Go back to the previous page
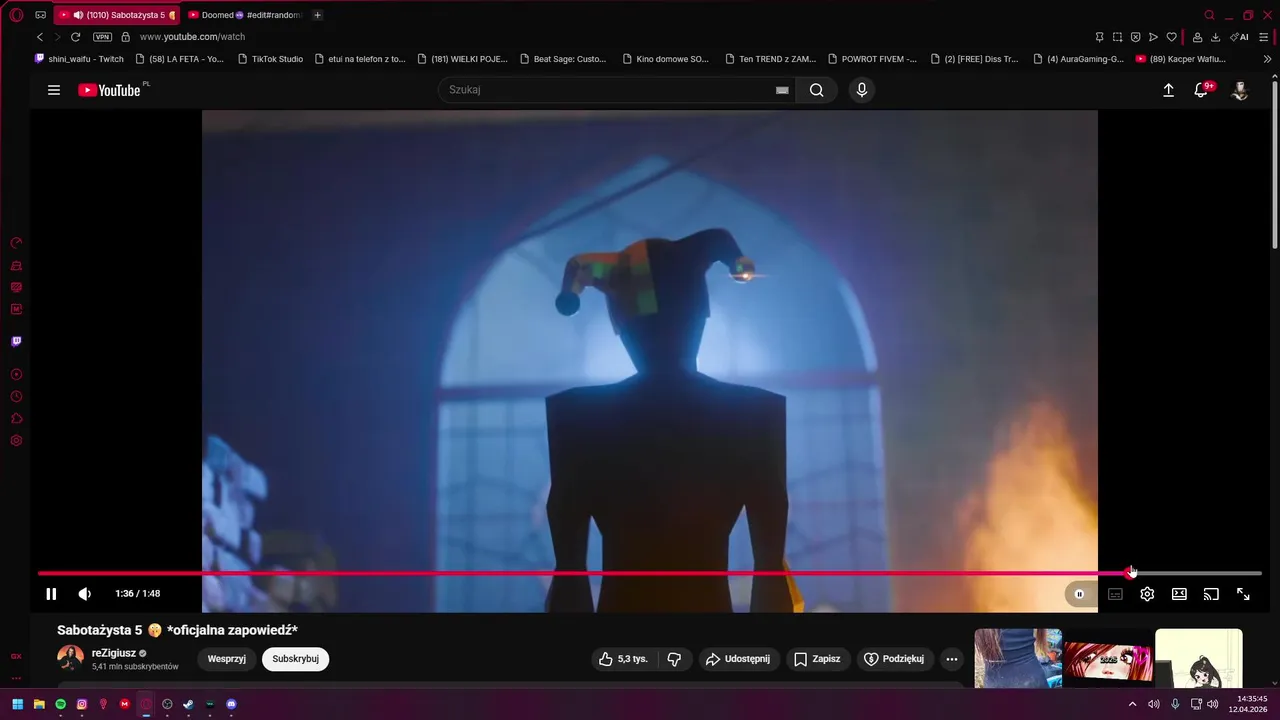The image size is (1280, 720). tap(40, 37)
